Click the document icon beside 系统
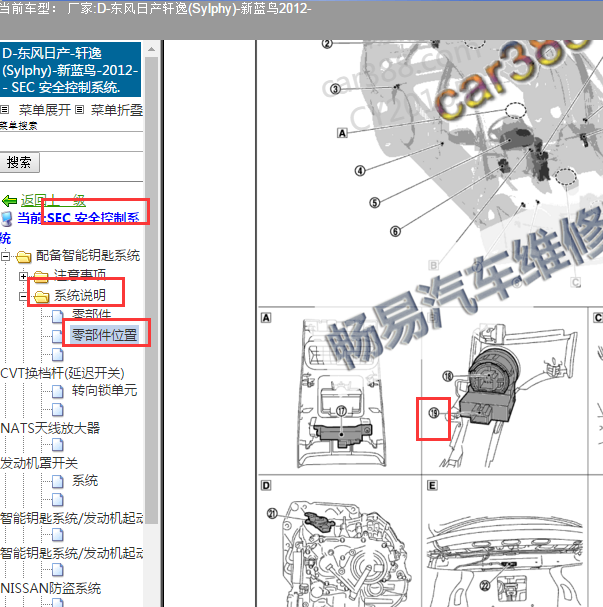This screenshot has height=607, width=603. 58,482
